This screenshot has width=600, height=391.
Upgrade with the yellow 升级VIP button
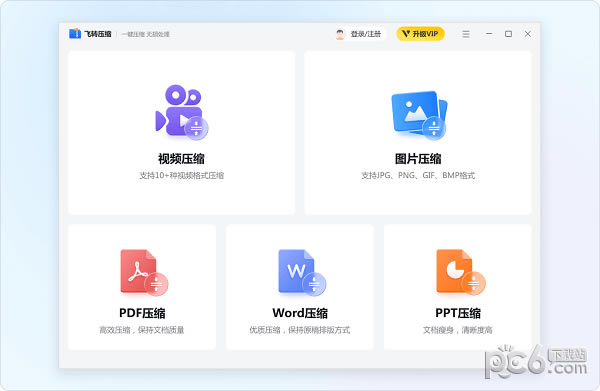(420, 34)
